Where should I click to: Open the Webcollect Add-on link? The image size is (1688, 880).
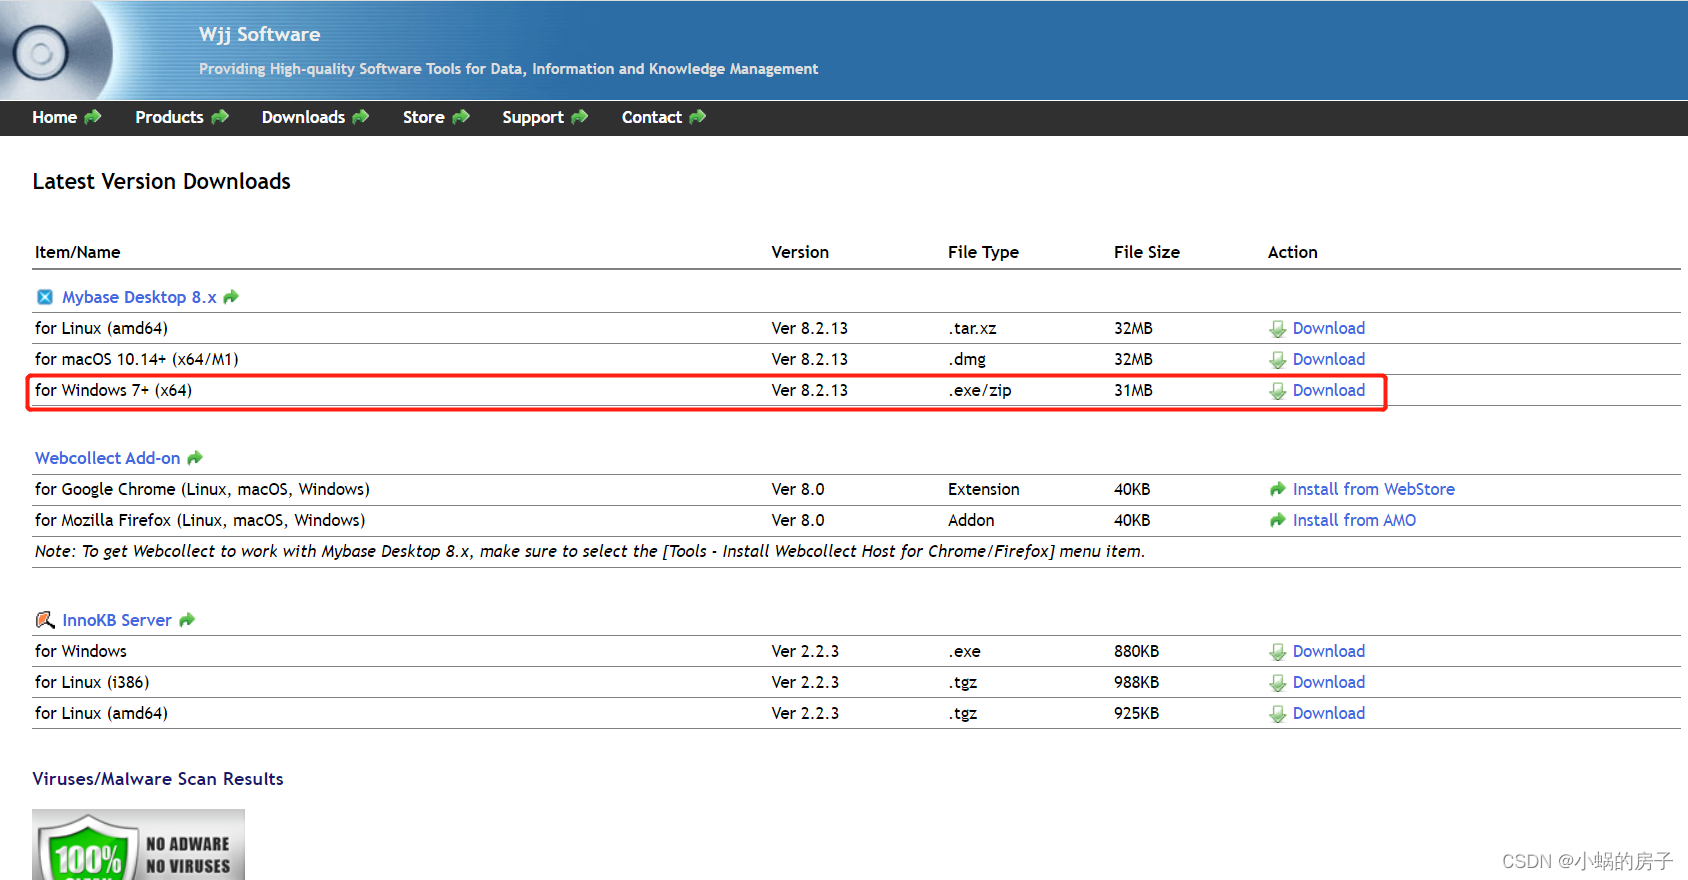pyautogui.click(x=108, y=458)
